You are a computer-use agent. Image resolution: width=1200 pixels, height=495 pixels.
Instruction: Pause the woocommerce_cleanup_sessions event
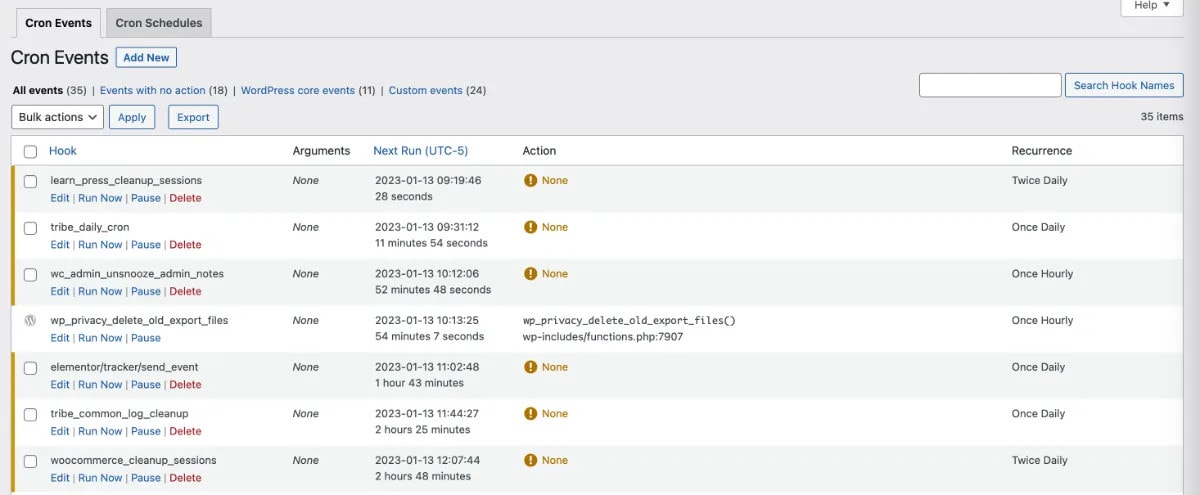[x=146, y=478]
